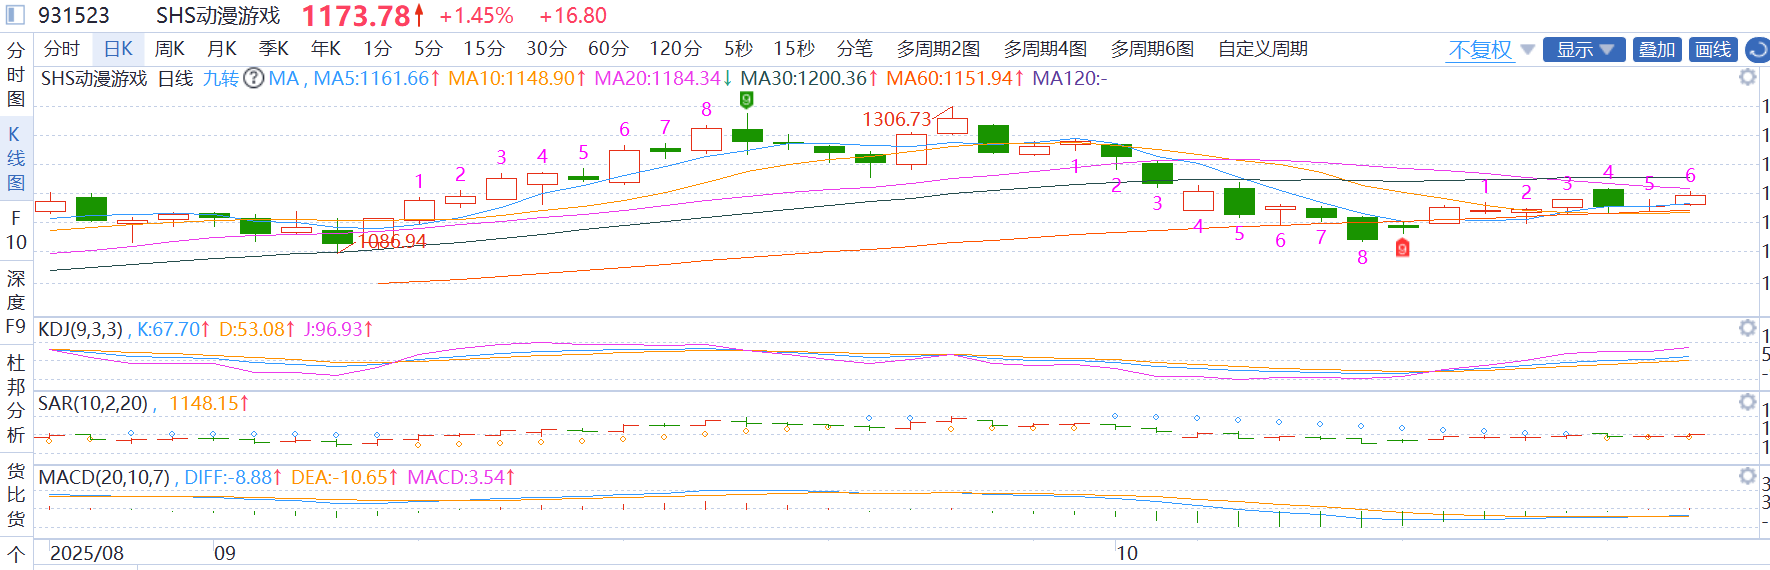Select the 日K daily candlestick tab
This screenshot has height=570, width=1770.
pyautogui.click(x=118, y=49)
